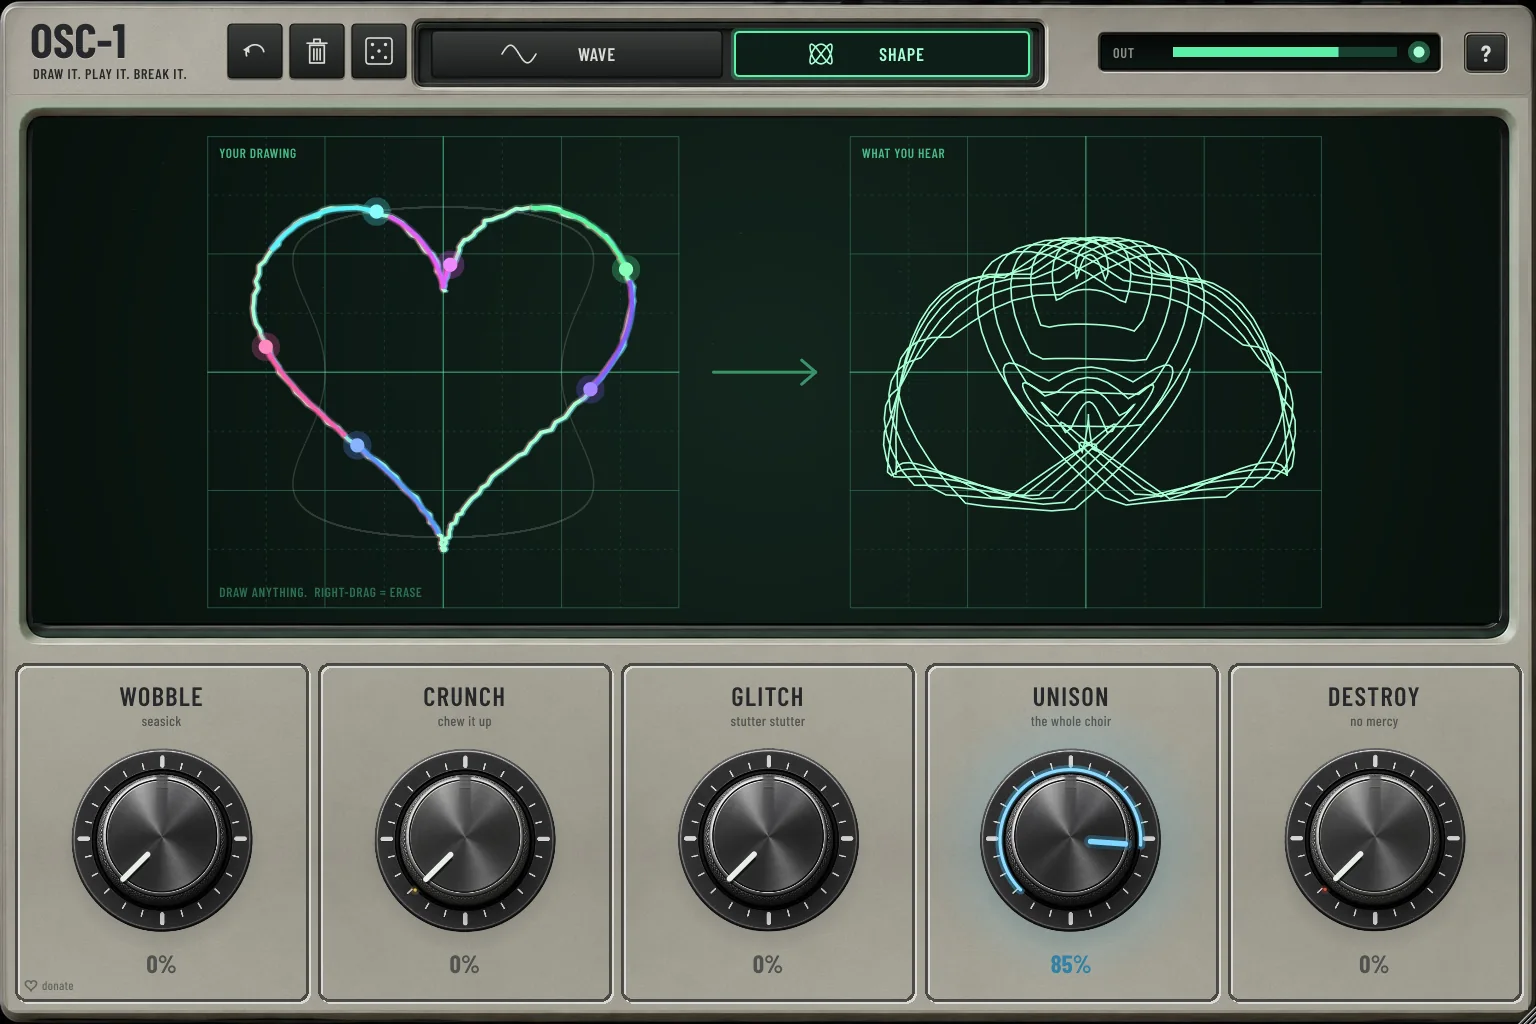This screenshot has width=1536, height=1024.
Task: Click the WOBBLE knob
Action: (162, 839)
